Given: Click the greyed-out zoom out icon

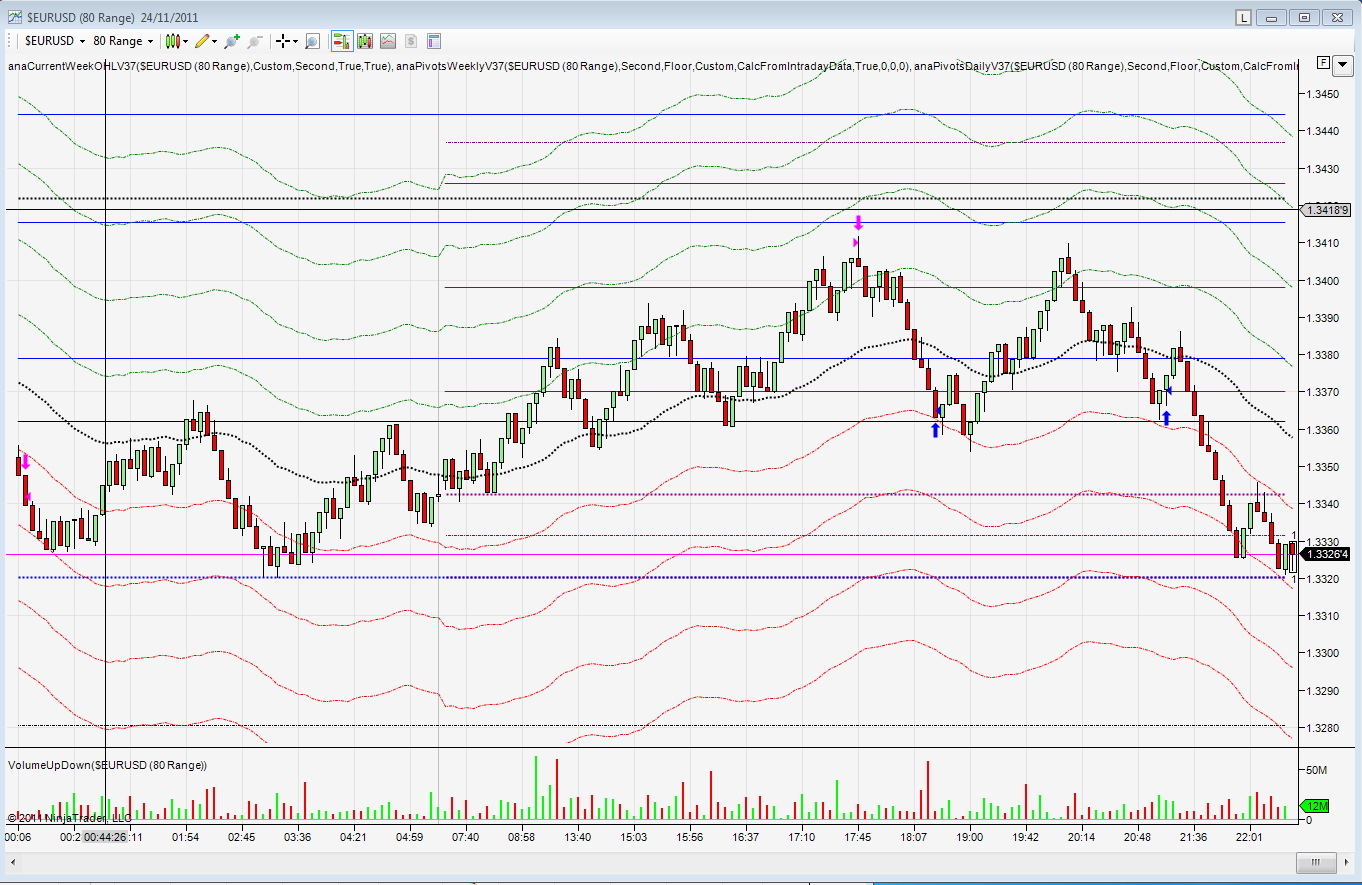Looking at the screenshot, I should pyautogui.click(x=254, y=41).
